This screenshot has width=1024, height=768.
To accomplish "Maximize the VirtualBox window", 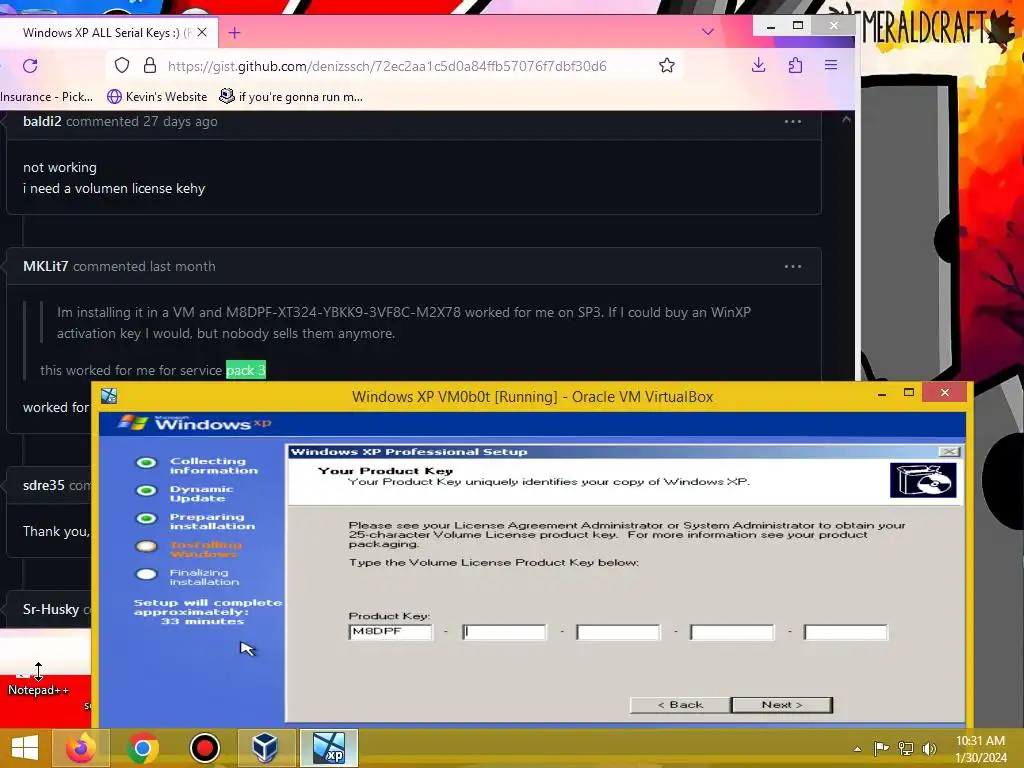I will click(908, 392).
